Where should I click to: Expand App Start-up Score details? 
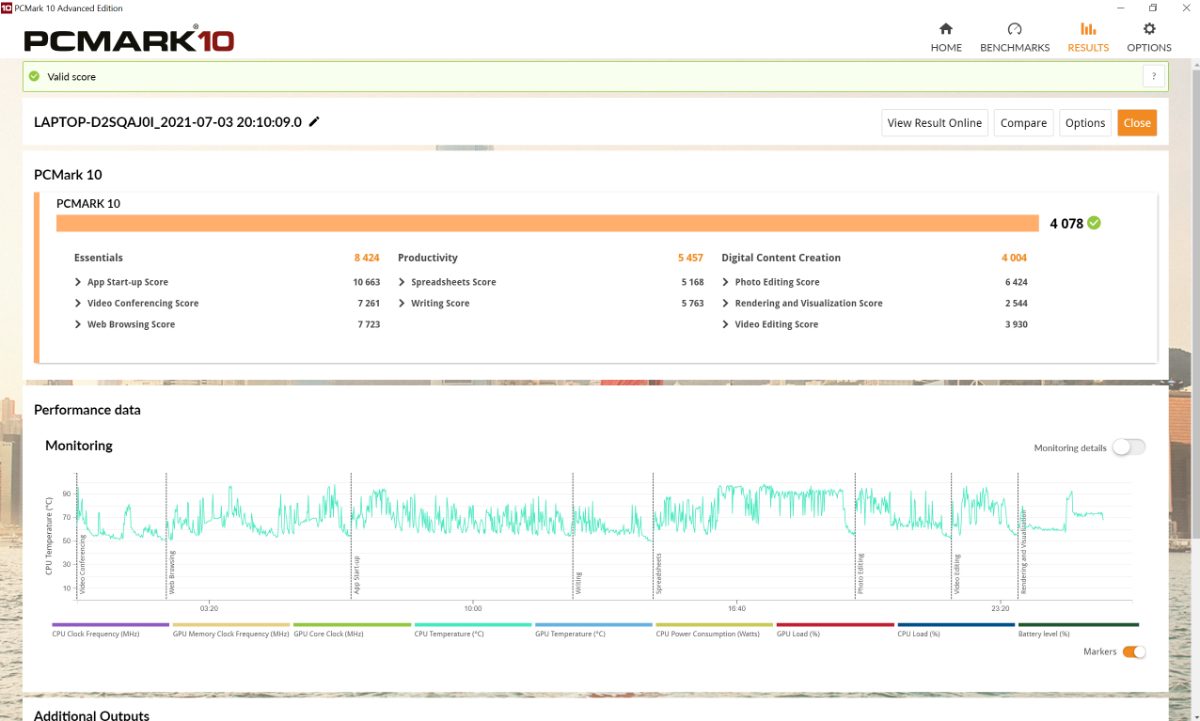[x=78, y=282]
